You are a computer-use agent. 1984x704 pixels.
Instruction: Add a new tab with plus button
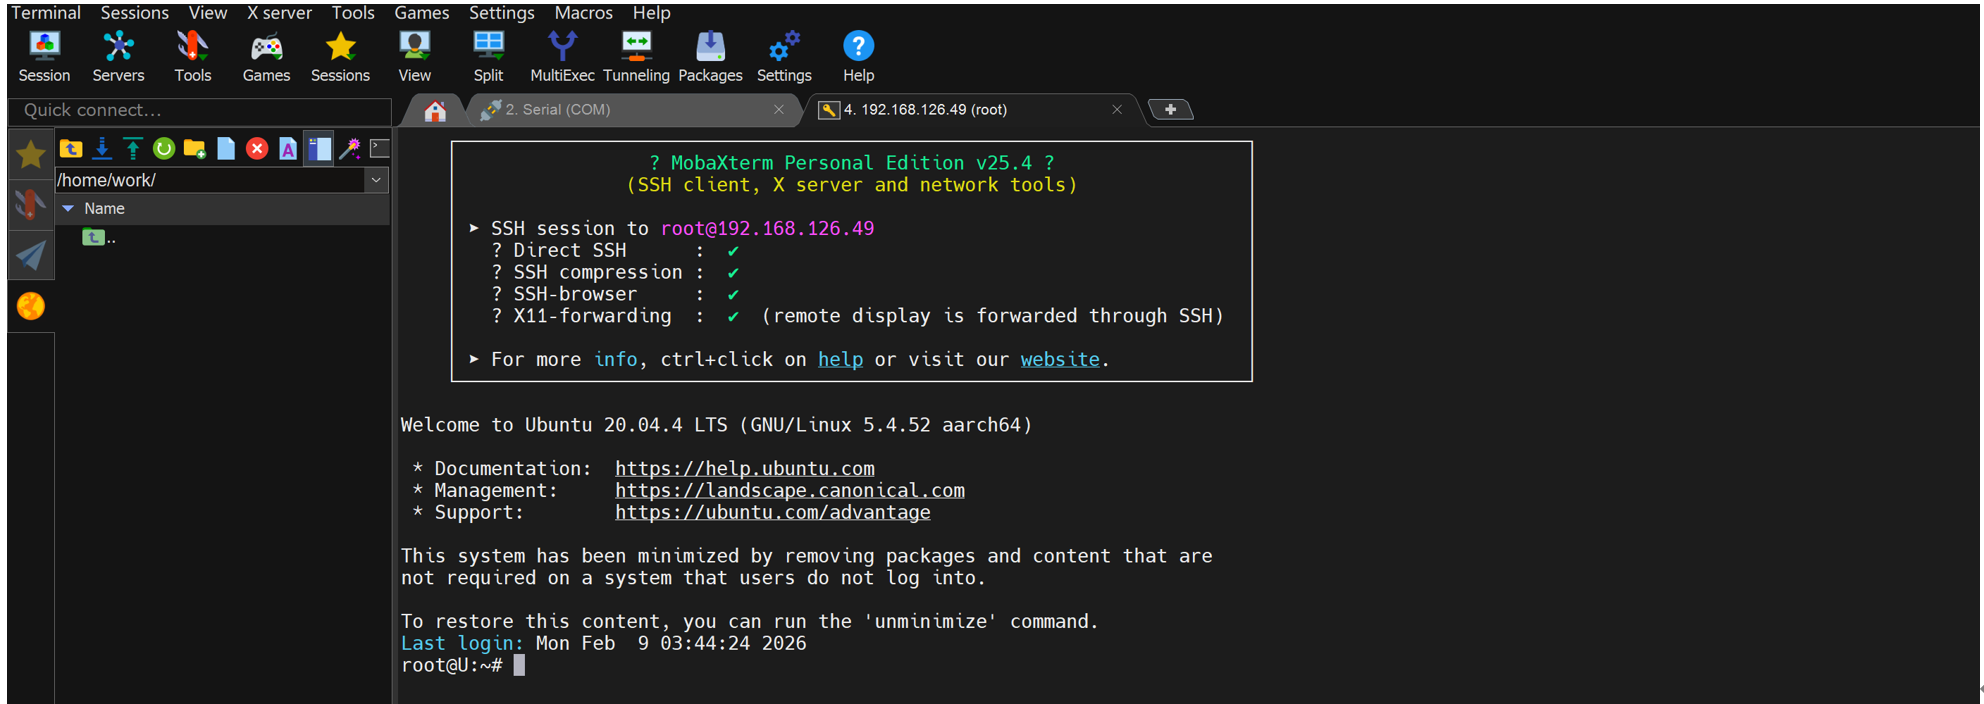1170,110
